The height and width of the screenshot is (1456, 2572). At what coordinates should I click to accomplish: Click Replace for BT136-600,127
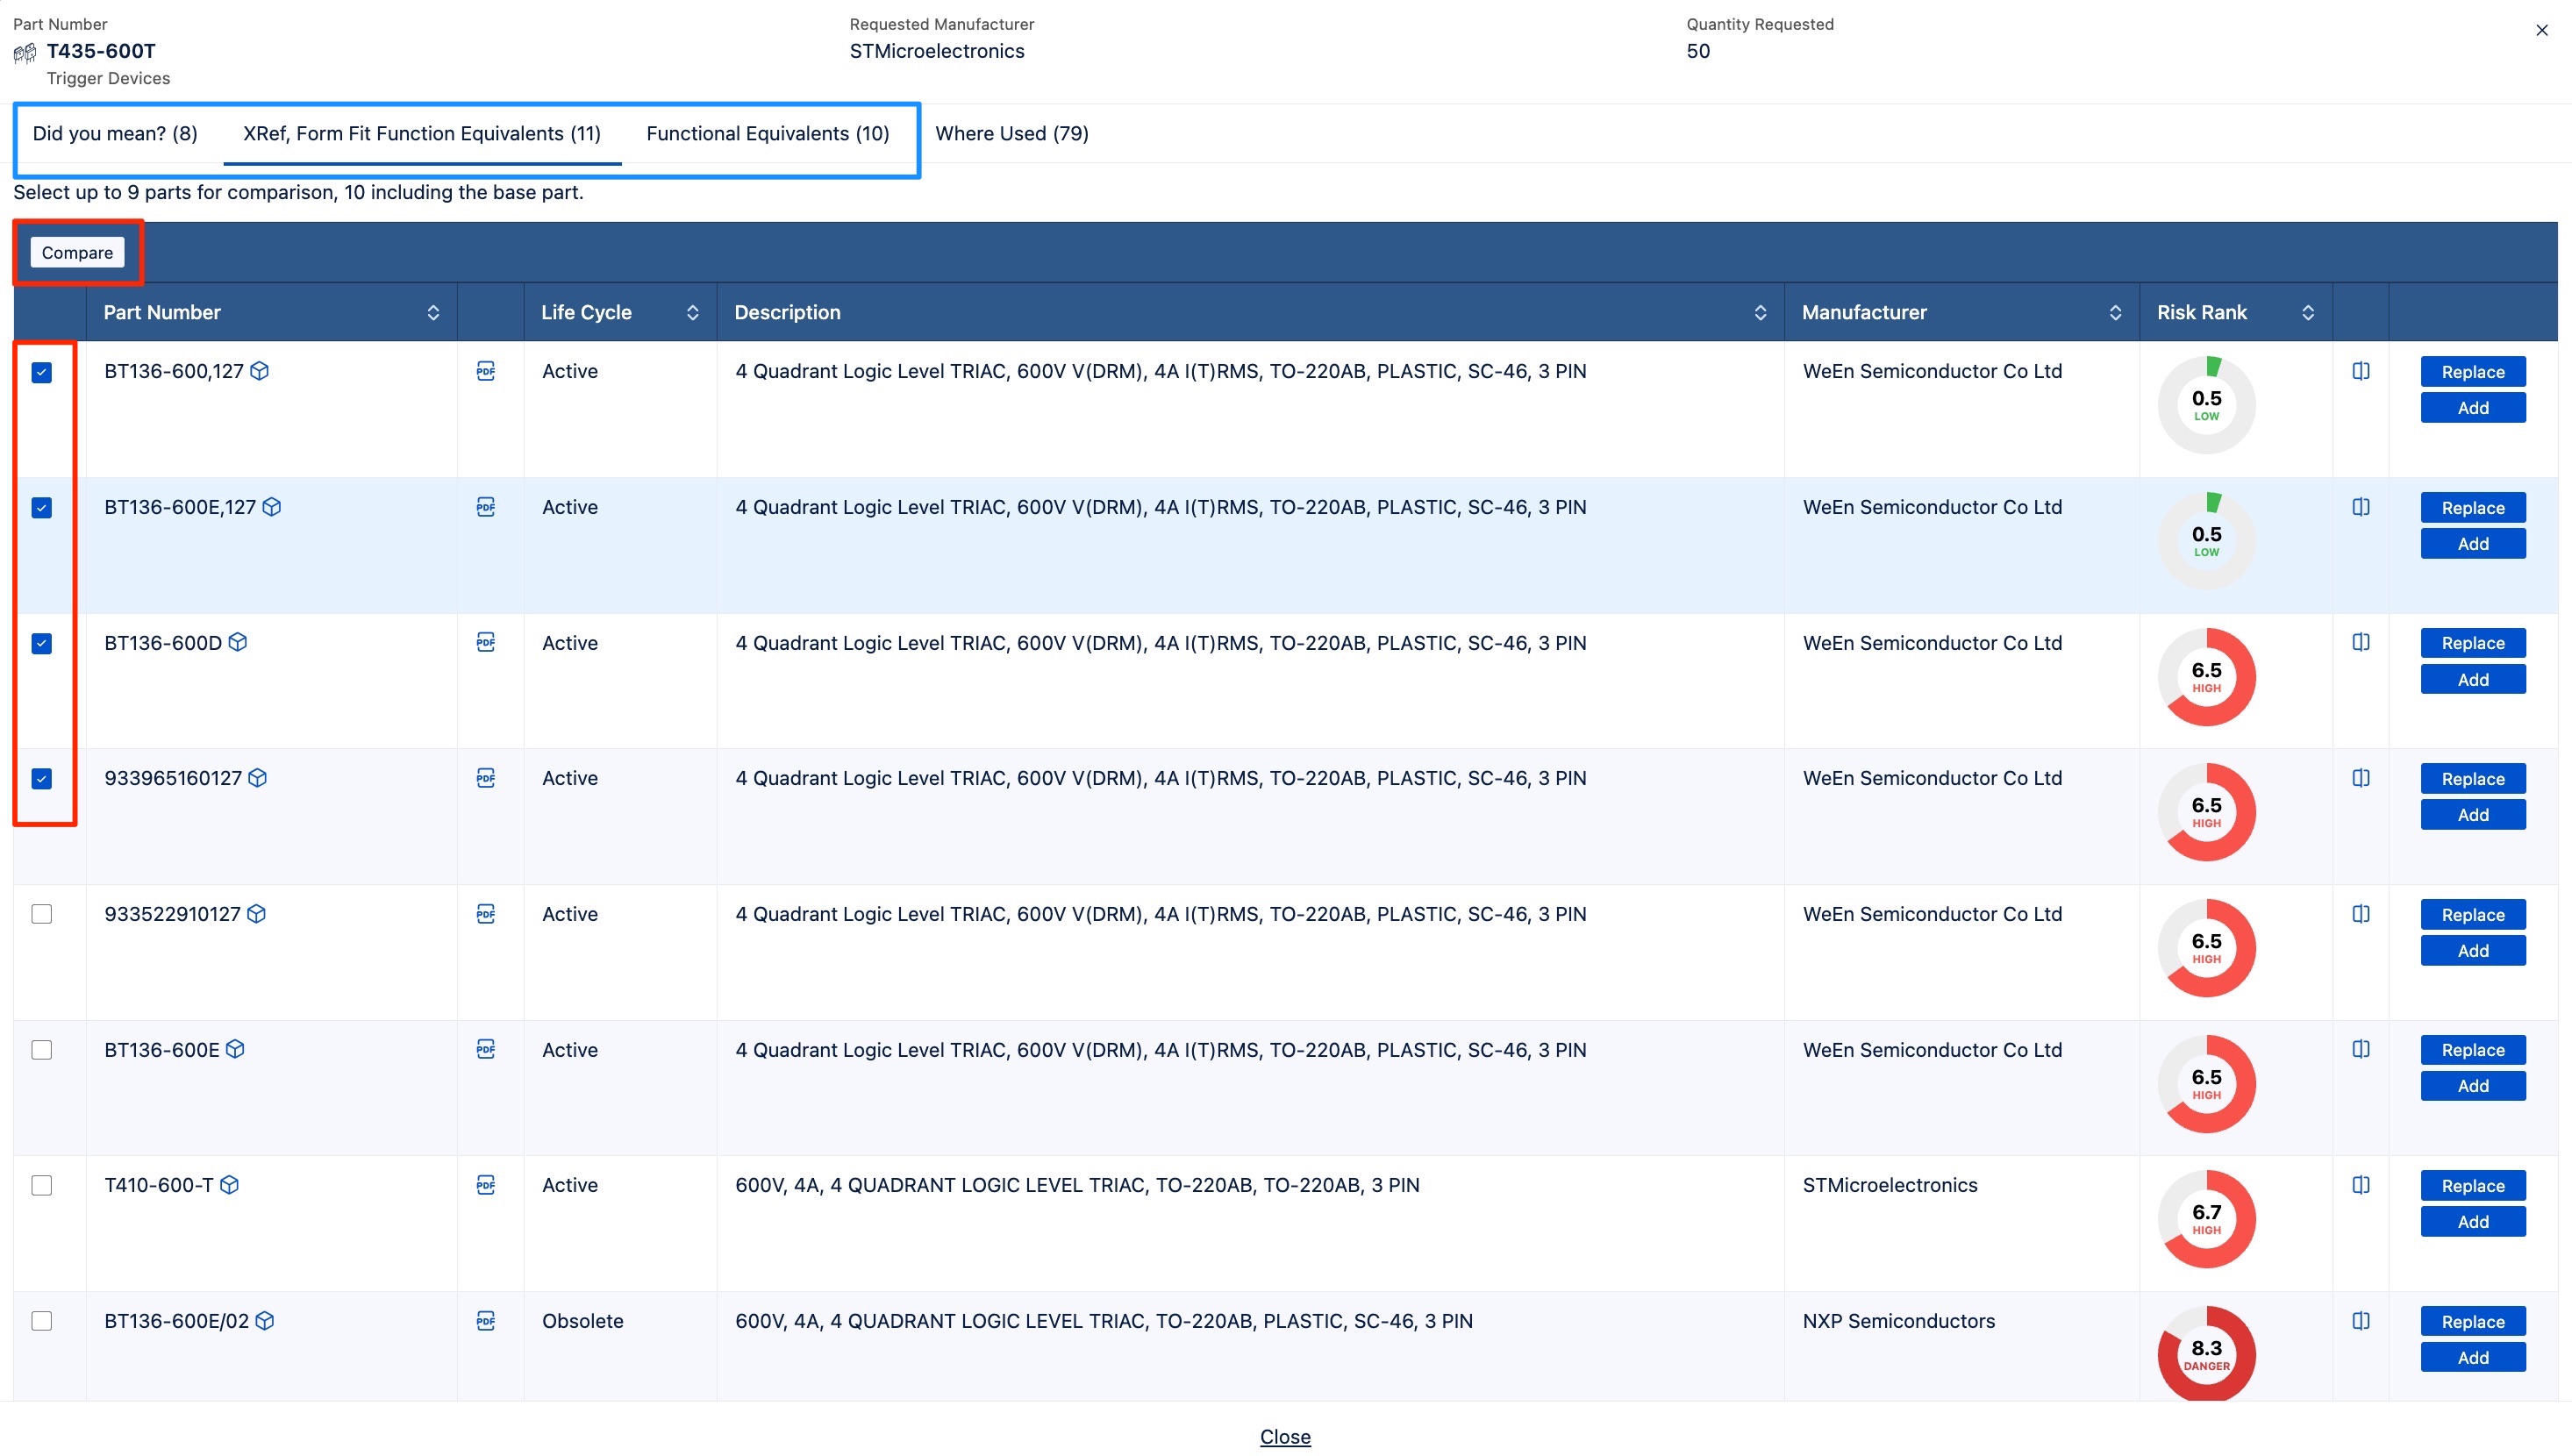pyautogui.click(x=2473, y=372)
